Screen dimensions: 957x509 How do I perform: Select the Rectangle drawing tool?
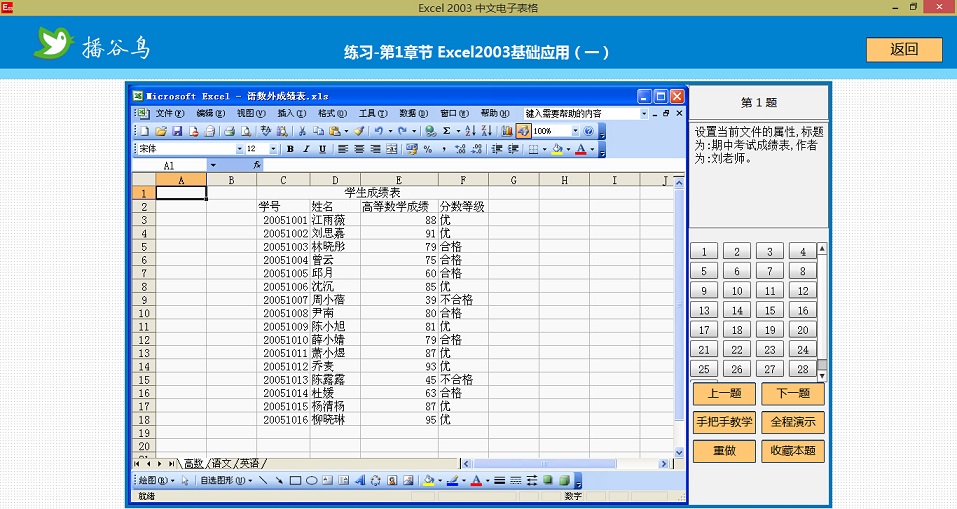[x=295, y=481]
